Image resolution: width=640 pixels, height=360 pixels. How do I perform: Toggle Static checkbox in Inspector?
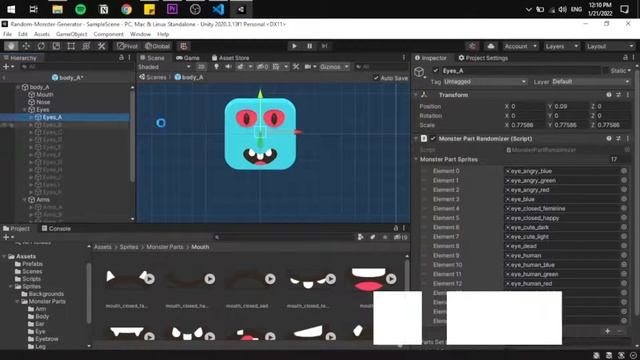(606, 71)
